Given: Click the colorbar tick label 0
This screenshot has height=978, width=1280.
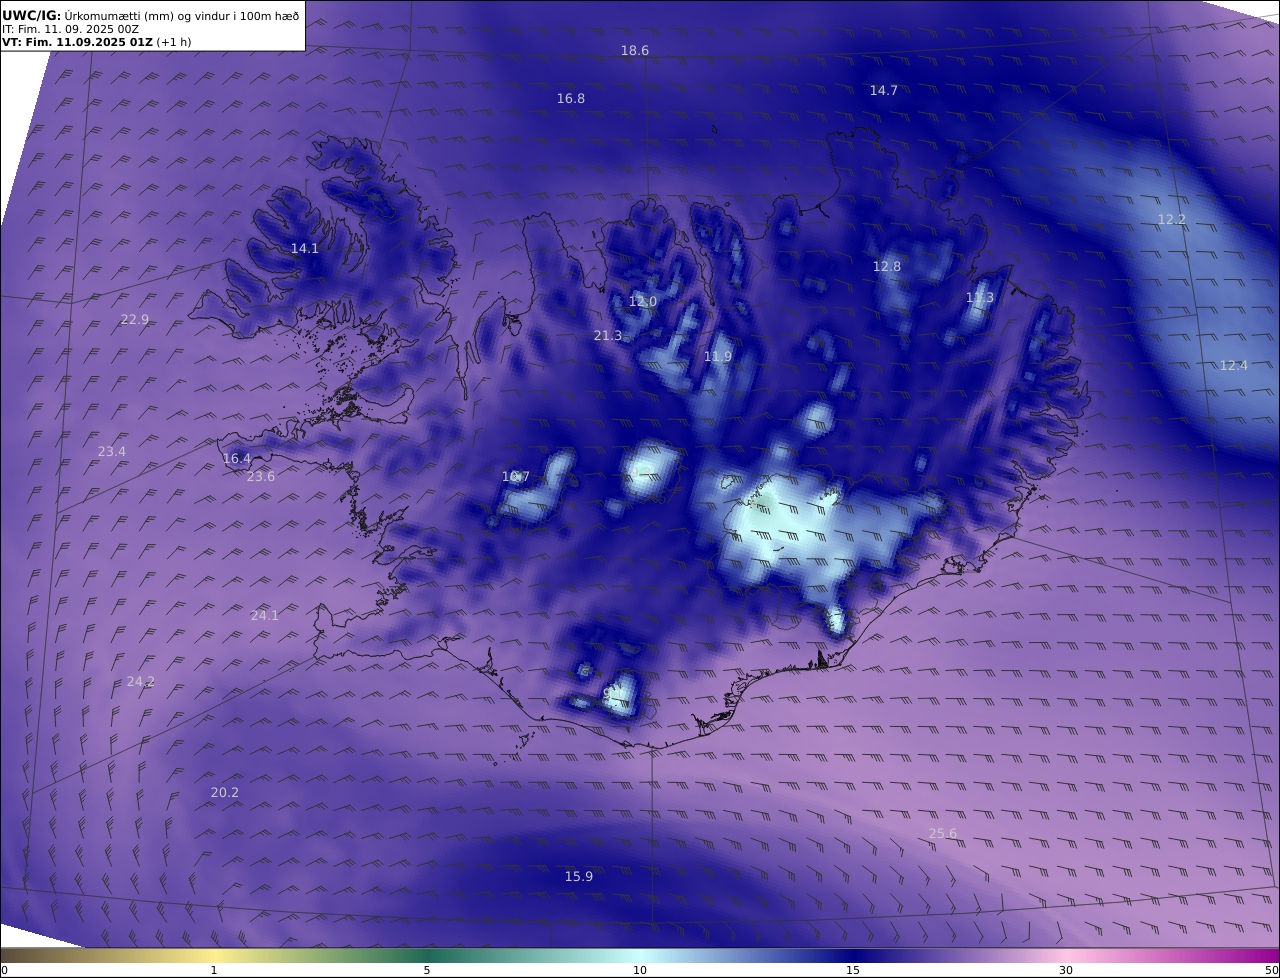Looking at the screenshot, I should click(4, 970).
